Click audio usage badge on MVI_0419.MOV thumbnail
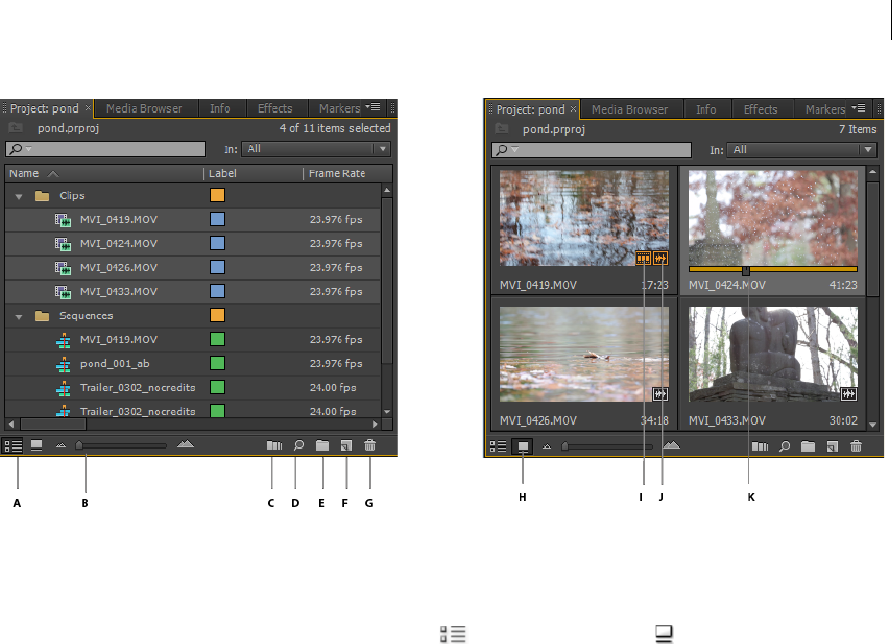892x644 pixels. pos(660,258)
